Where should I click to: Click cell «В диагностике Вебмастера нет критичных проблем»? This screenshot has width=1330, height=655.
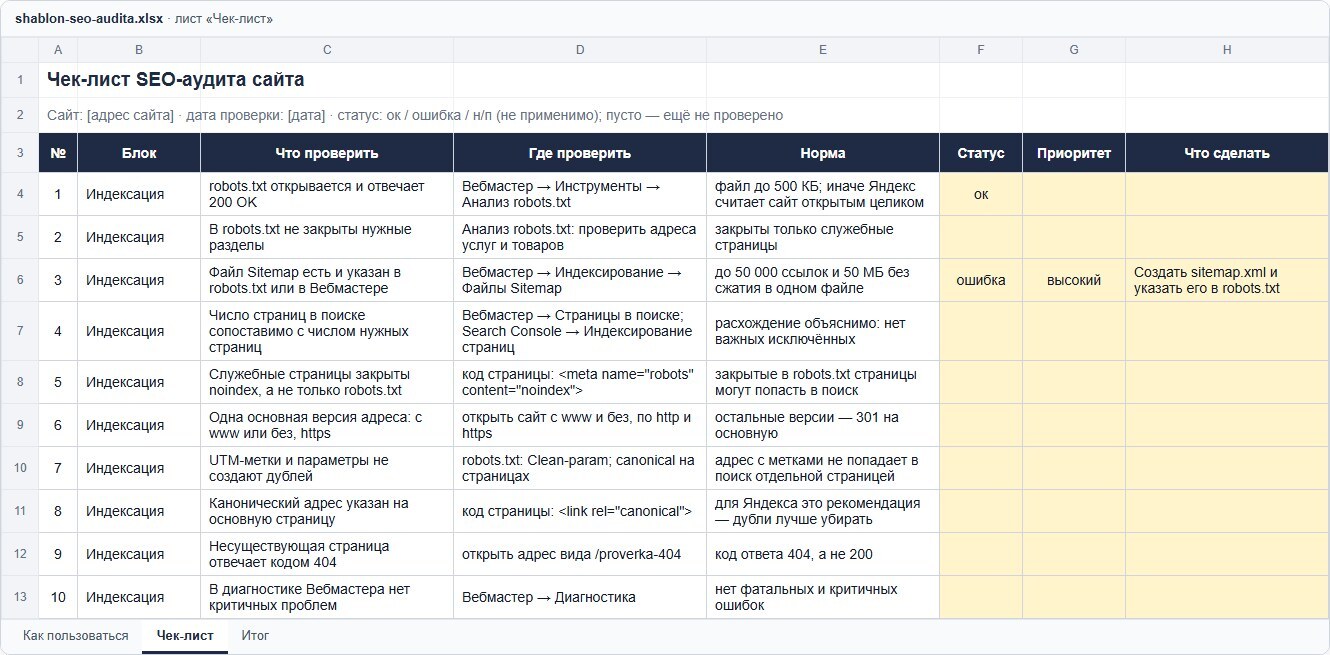[x=327, y=597]
